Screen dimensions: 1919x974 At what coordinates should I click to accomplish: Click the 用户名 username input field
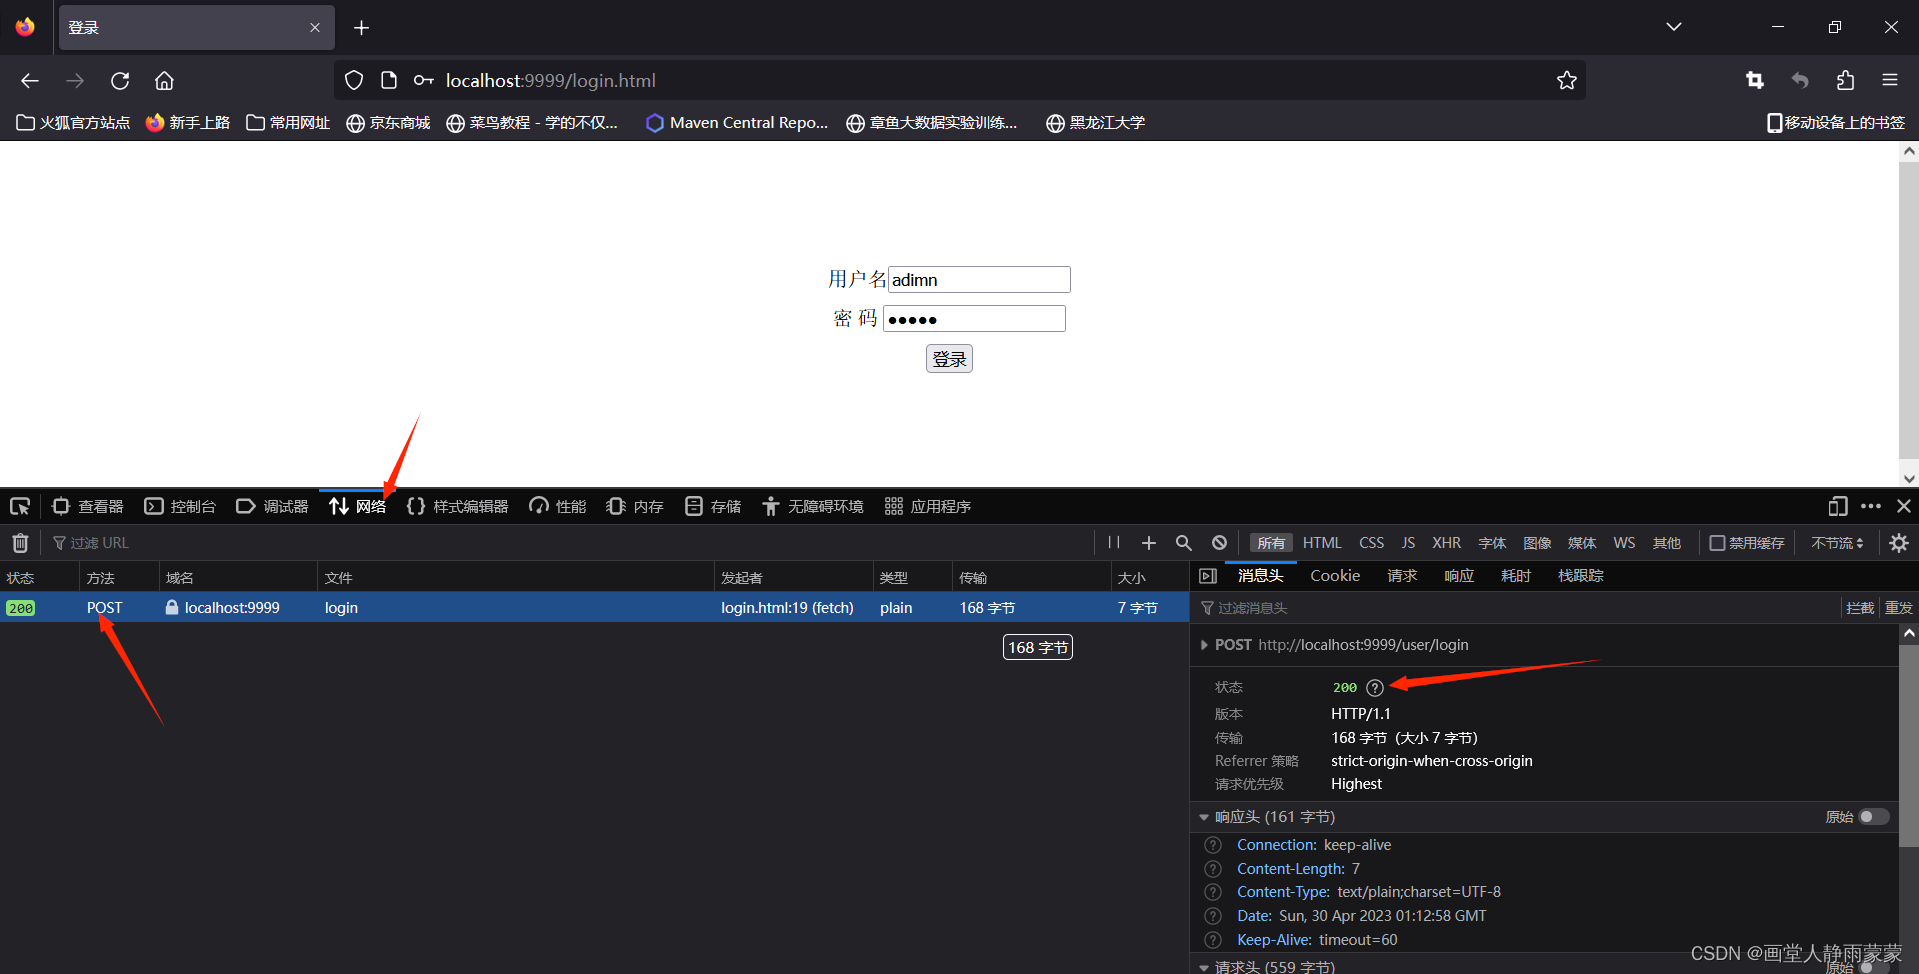coord(978,279)
